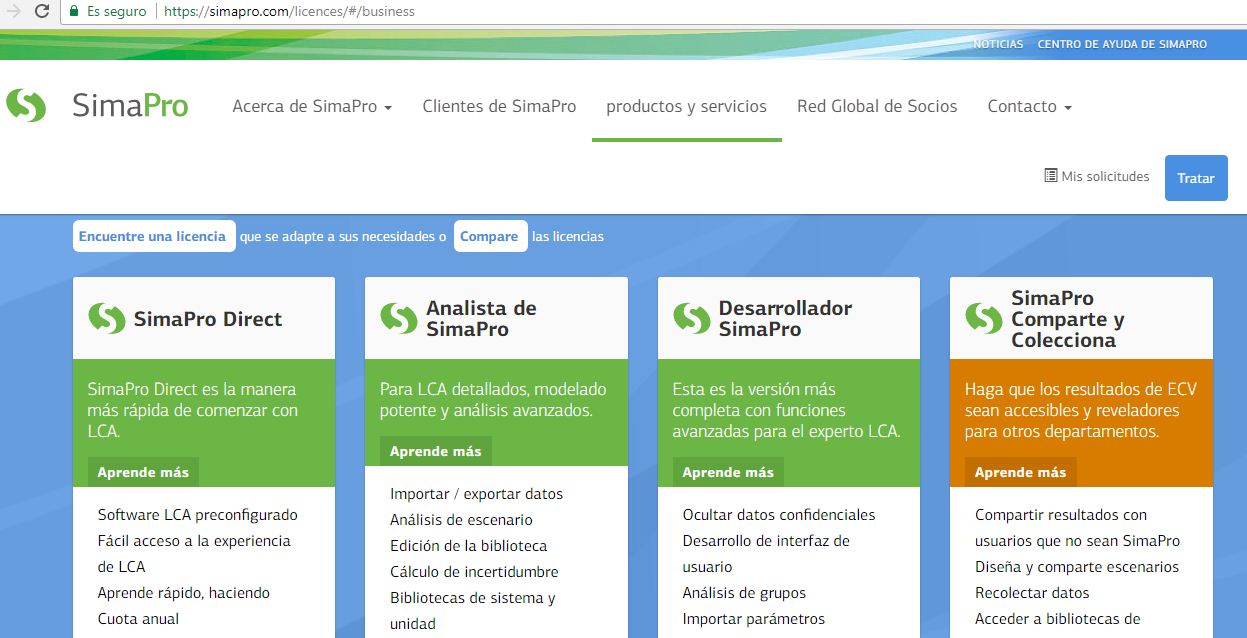Select the productos y servicios menu item
Screen dimensions: 1247x638
686,106
